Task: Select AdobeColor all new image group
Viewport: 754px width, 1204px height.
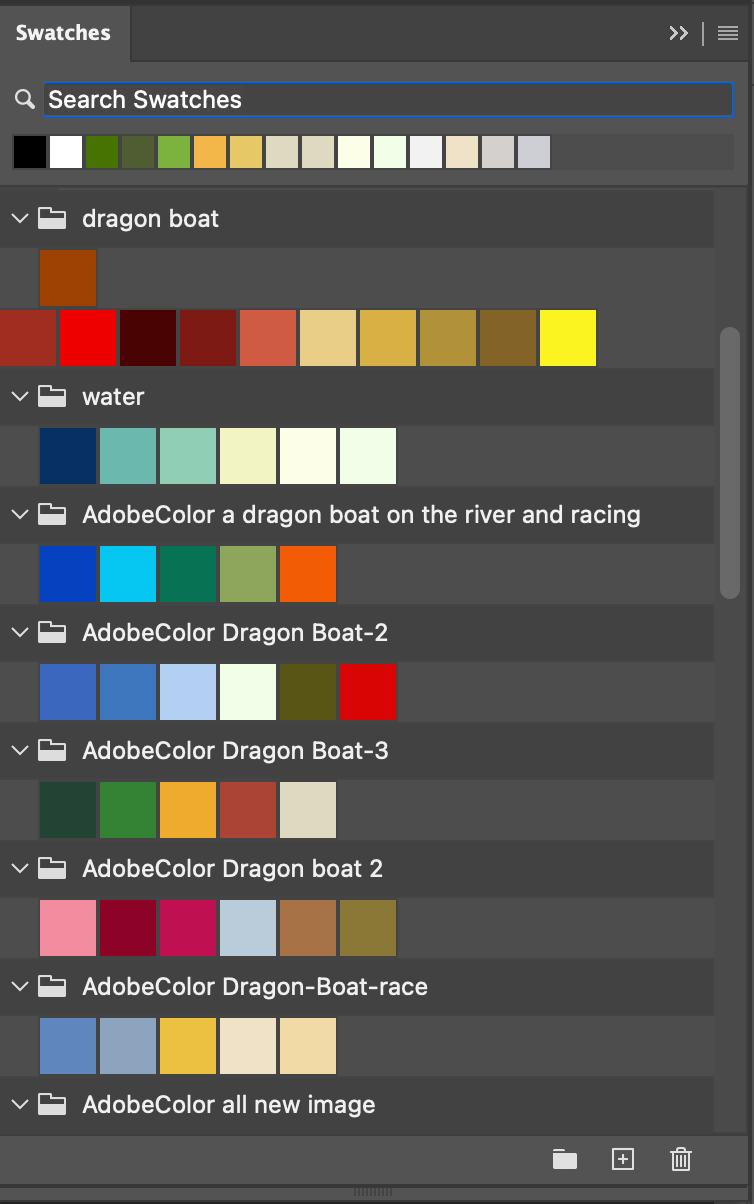Action: pos(229,1104)
